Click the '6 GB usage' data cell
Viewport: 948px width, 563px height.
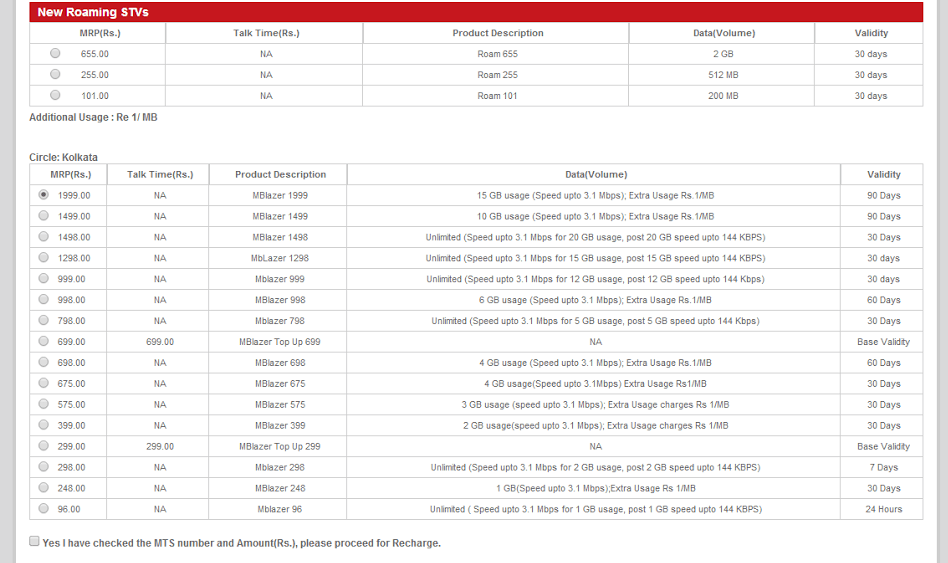pyautogui.click(x=596, y=300)
